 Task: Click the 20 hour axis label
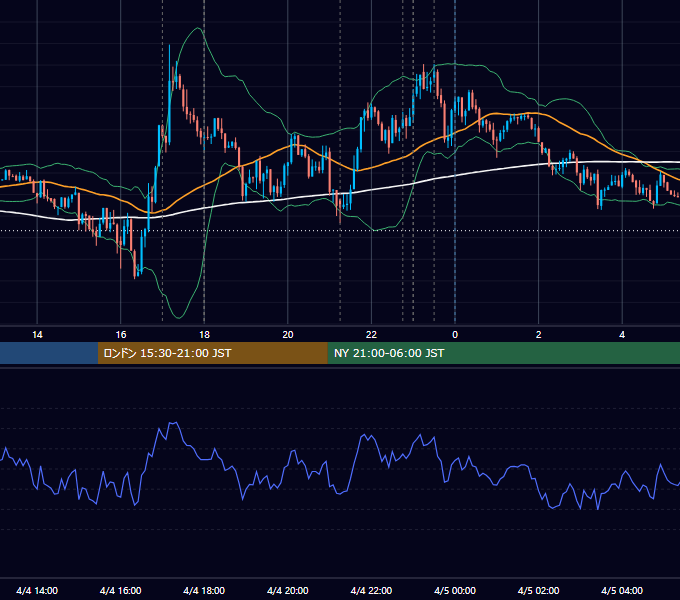(x=288, y=335)
